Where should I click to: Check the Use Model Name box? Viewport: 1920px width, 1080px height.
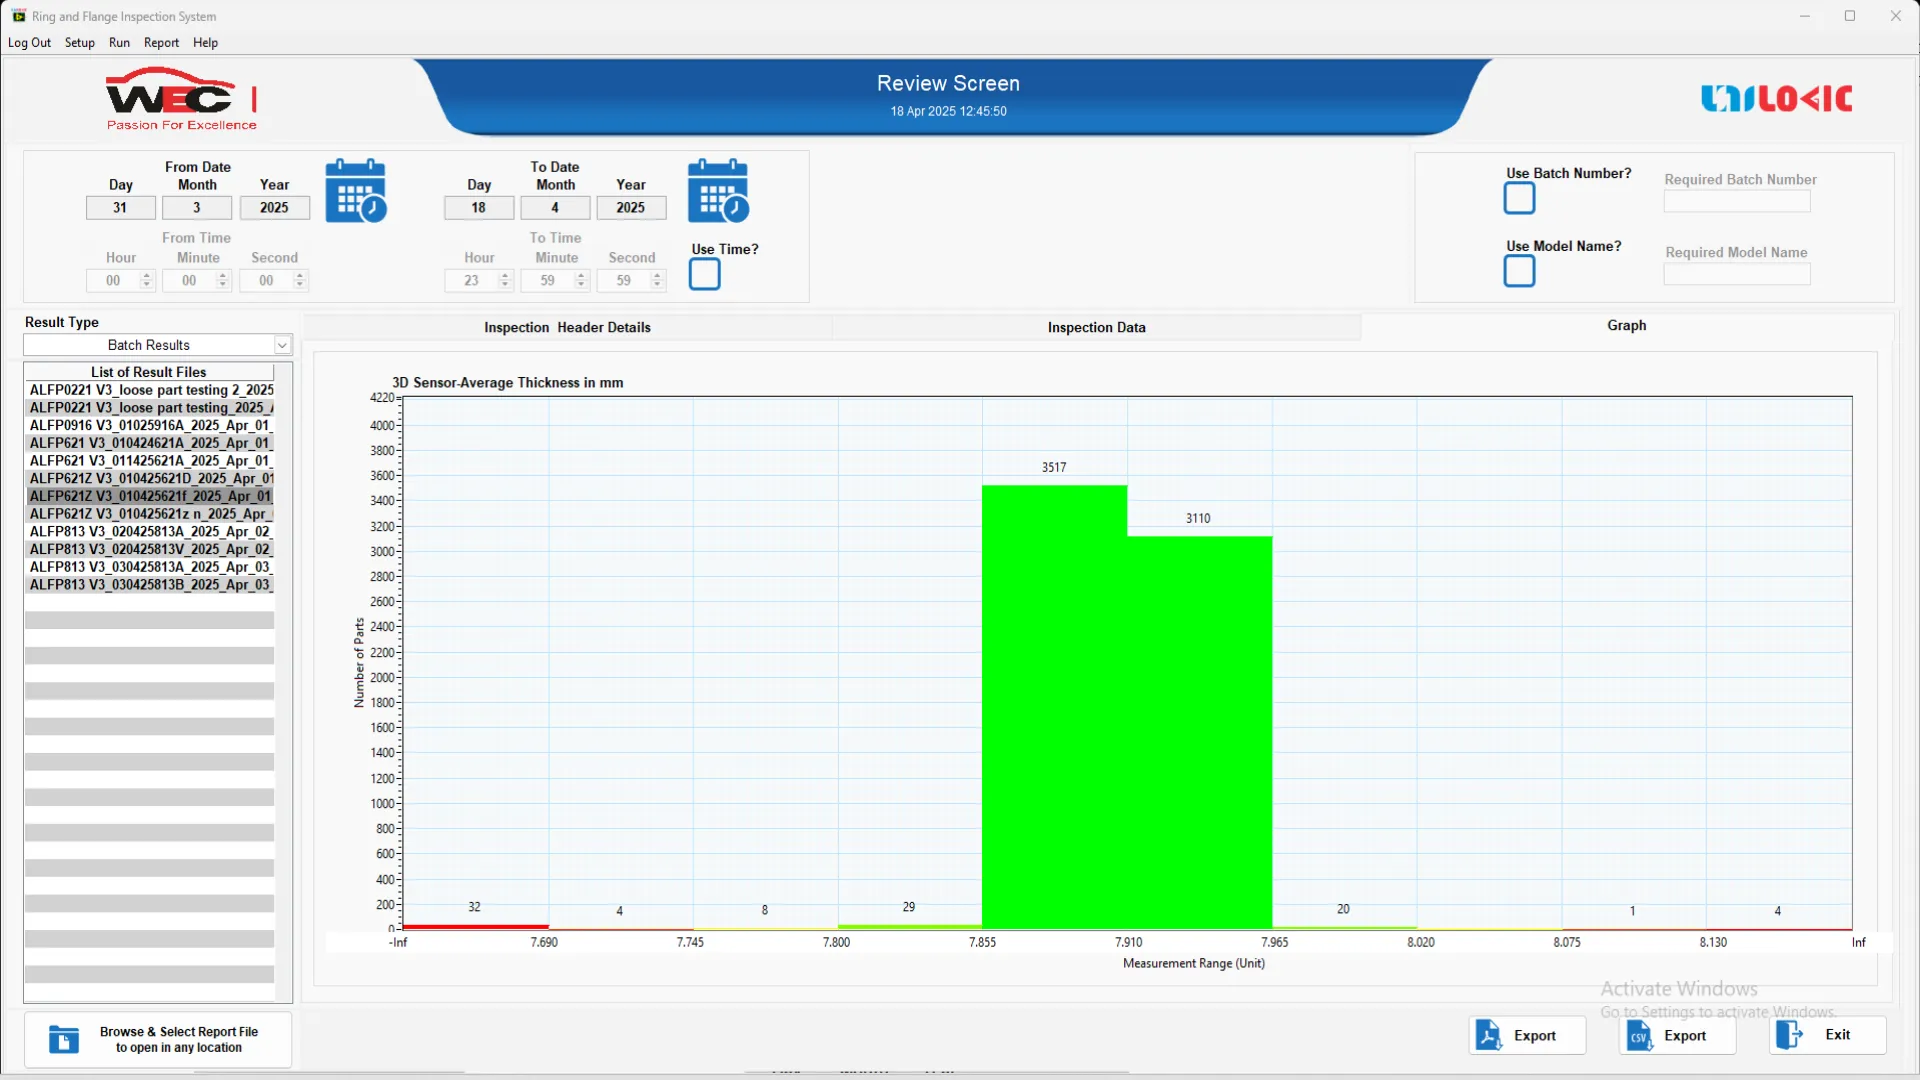coord(1519,271)
